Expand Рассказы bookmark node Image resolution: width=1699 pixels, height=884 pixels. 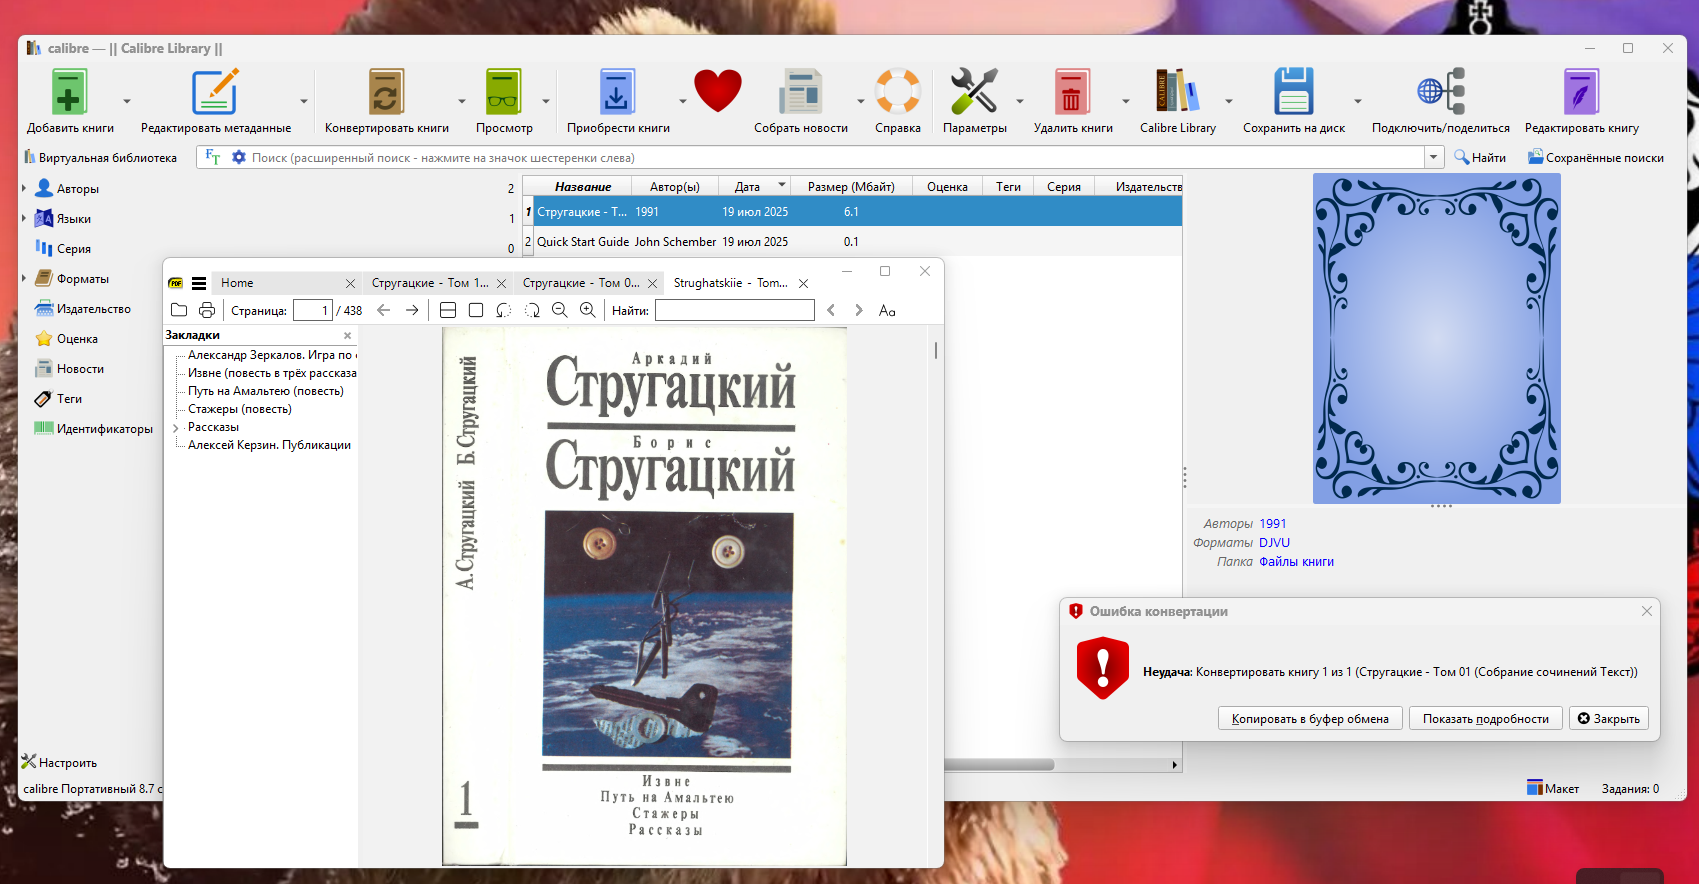(176, 428)
